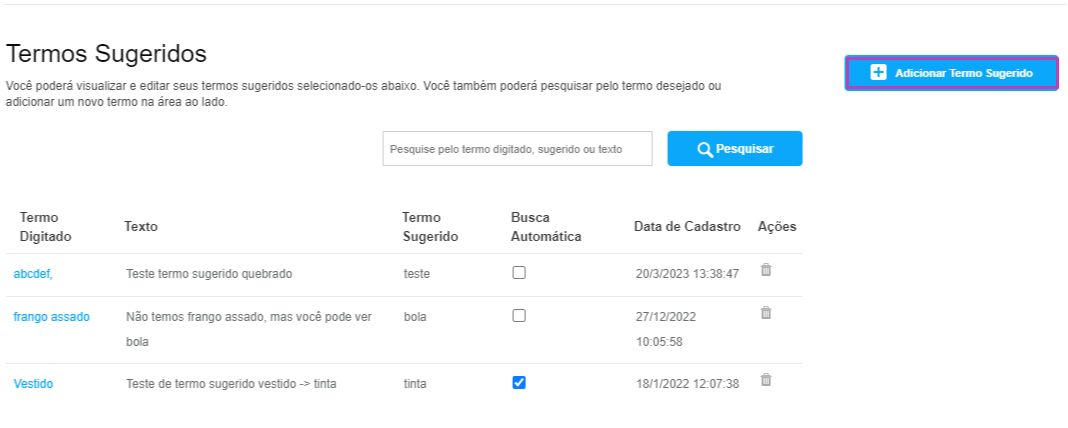Click the magnifier icon in Pesquisar button
This screenshot has height=428, width=1068.
coord(705,149)
